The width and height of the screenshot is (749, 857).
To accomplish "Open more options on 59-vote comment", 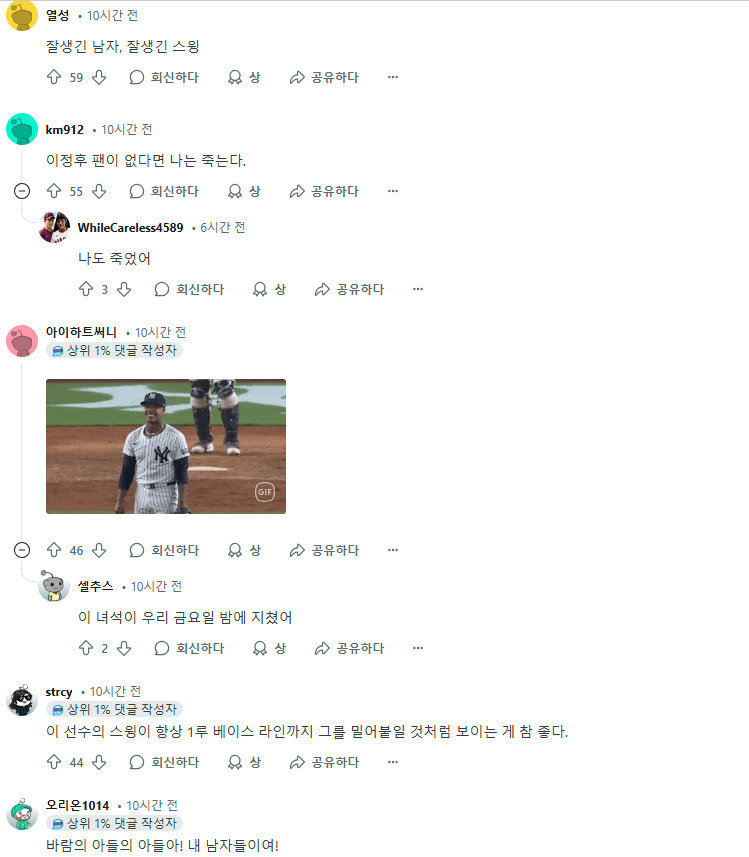I will pyautogui.click(x=393, y=77).
